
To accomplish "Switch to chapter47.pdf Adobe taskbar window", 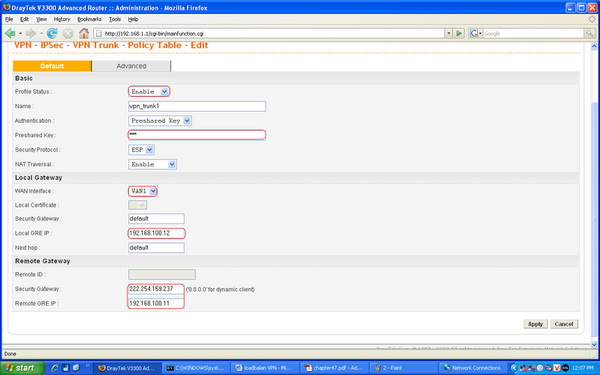I will 334,368.
